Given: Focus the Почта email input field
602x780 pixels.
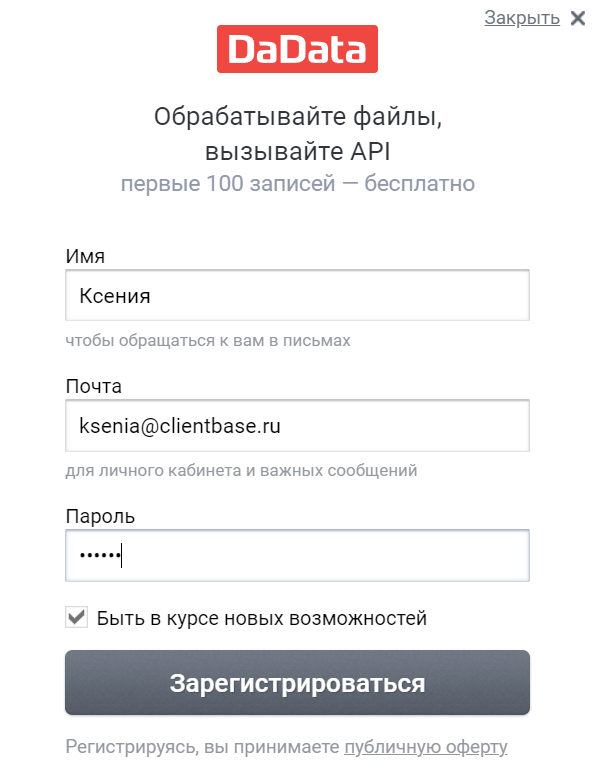Looking at the screenshot, I should [x=297, y=426].
